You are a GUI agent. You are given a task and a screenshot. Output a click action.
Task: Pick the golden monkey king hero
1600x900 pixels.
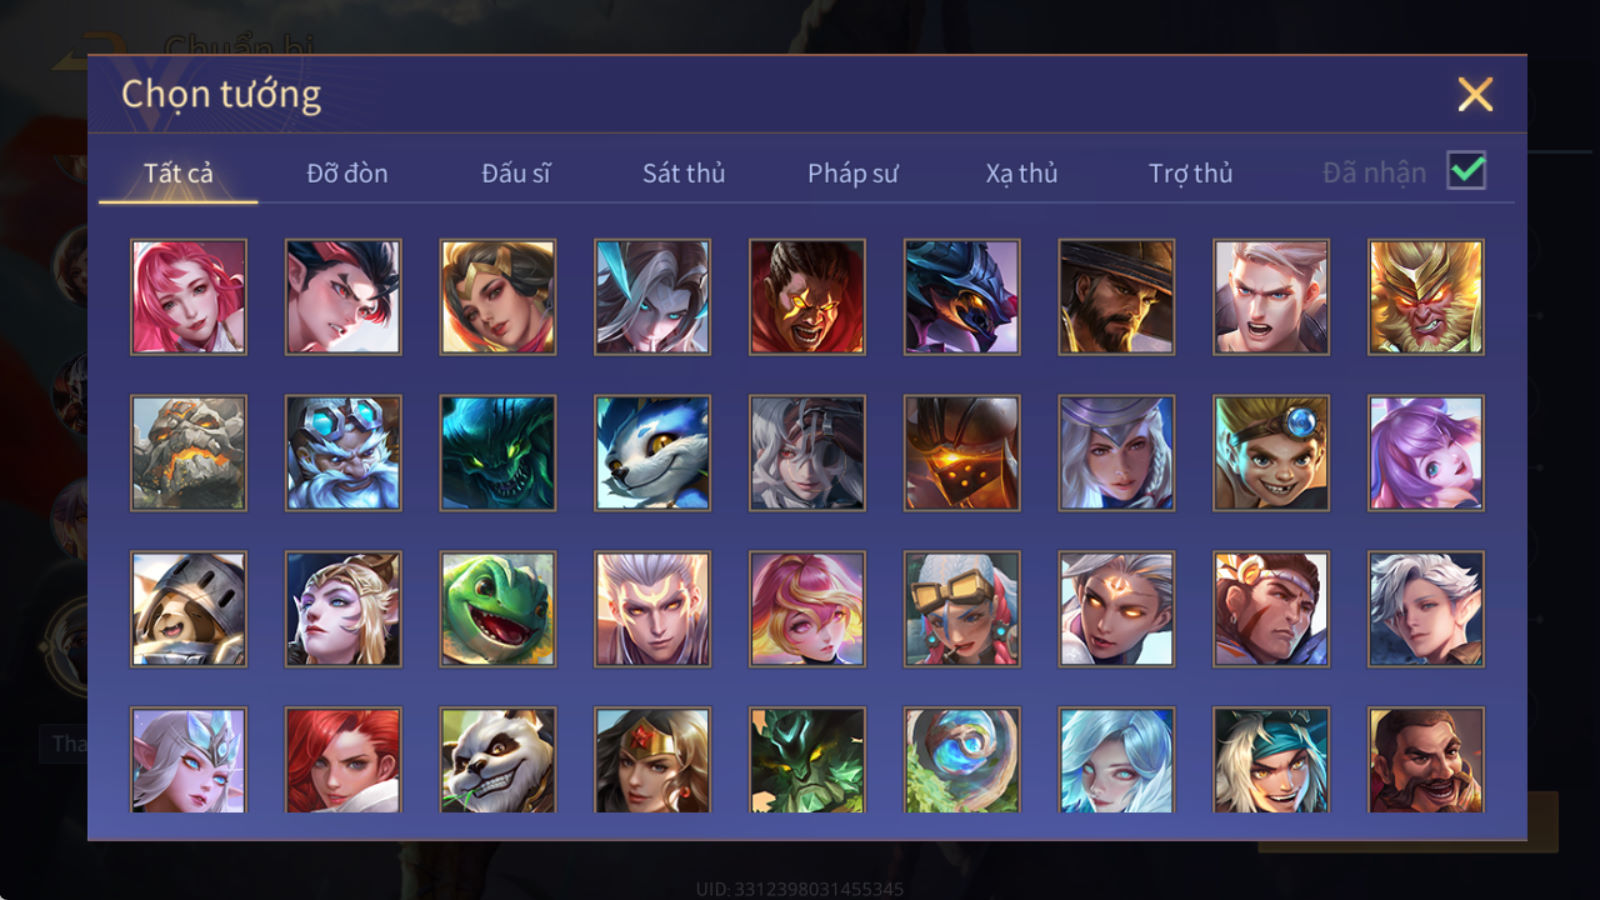(1426, 297)
